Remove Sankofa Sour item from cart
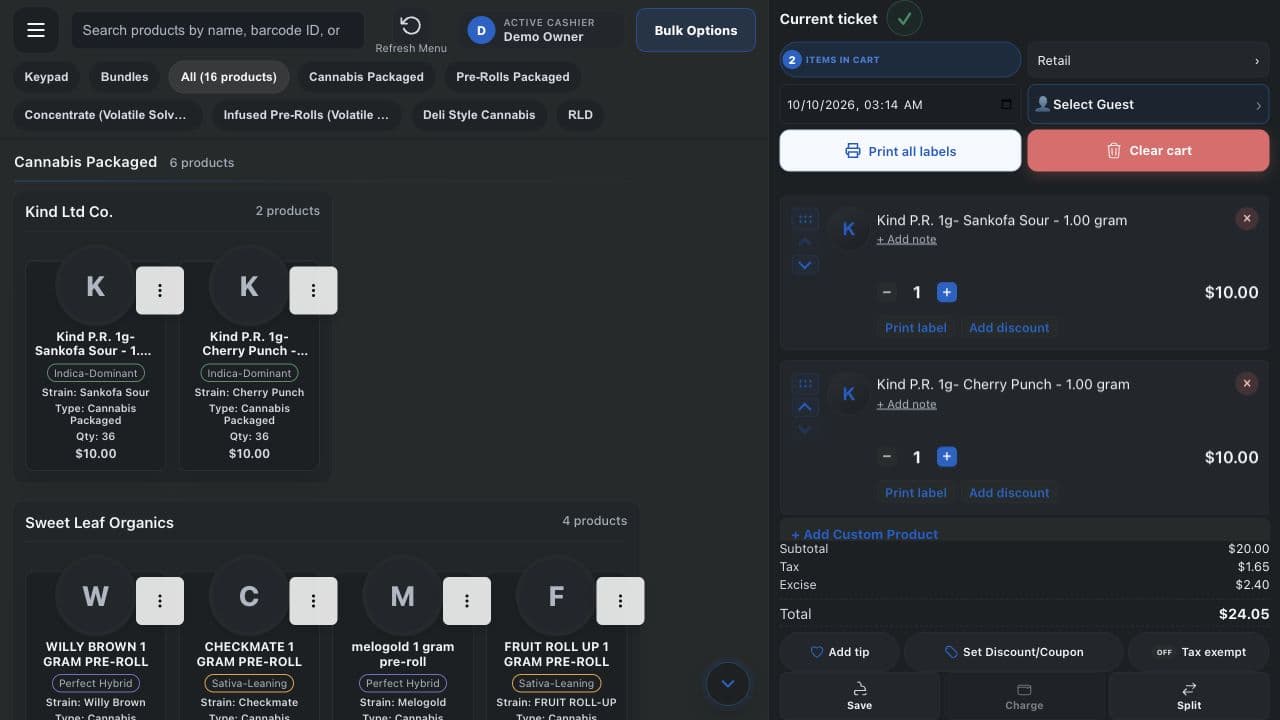Screen dimensions: 1280x720 click(x=1246, y=218)
